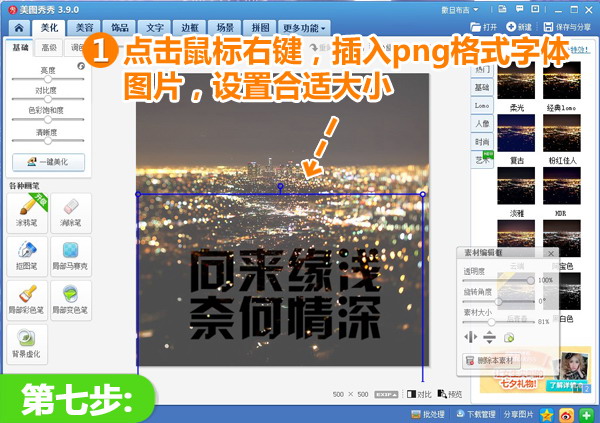Select the 局部变色笔 recolor brush tool
600x423 pixels.
click(x=71, y=300)
